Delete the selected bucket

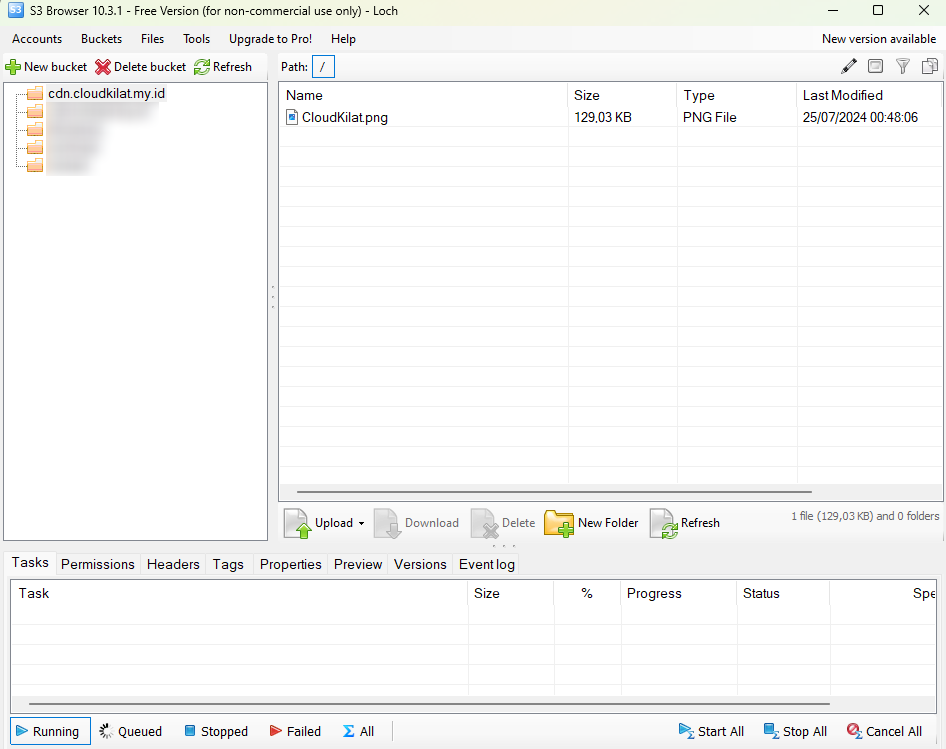point(140,67)
